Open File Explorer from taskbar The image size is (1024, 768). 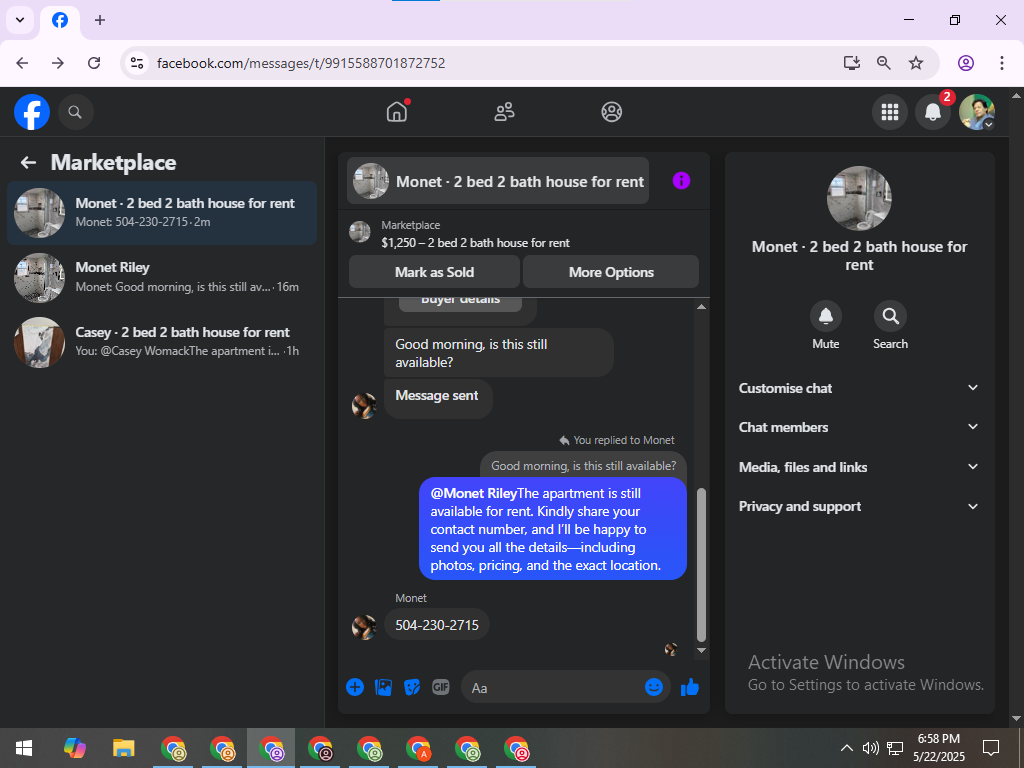click(123, 748)
